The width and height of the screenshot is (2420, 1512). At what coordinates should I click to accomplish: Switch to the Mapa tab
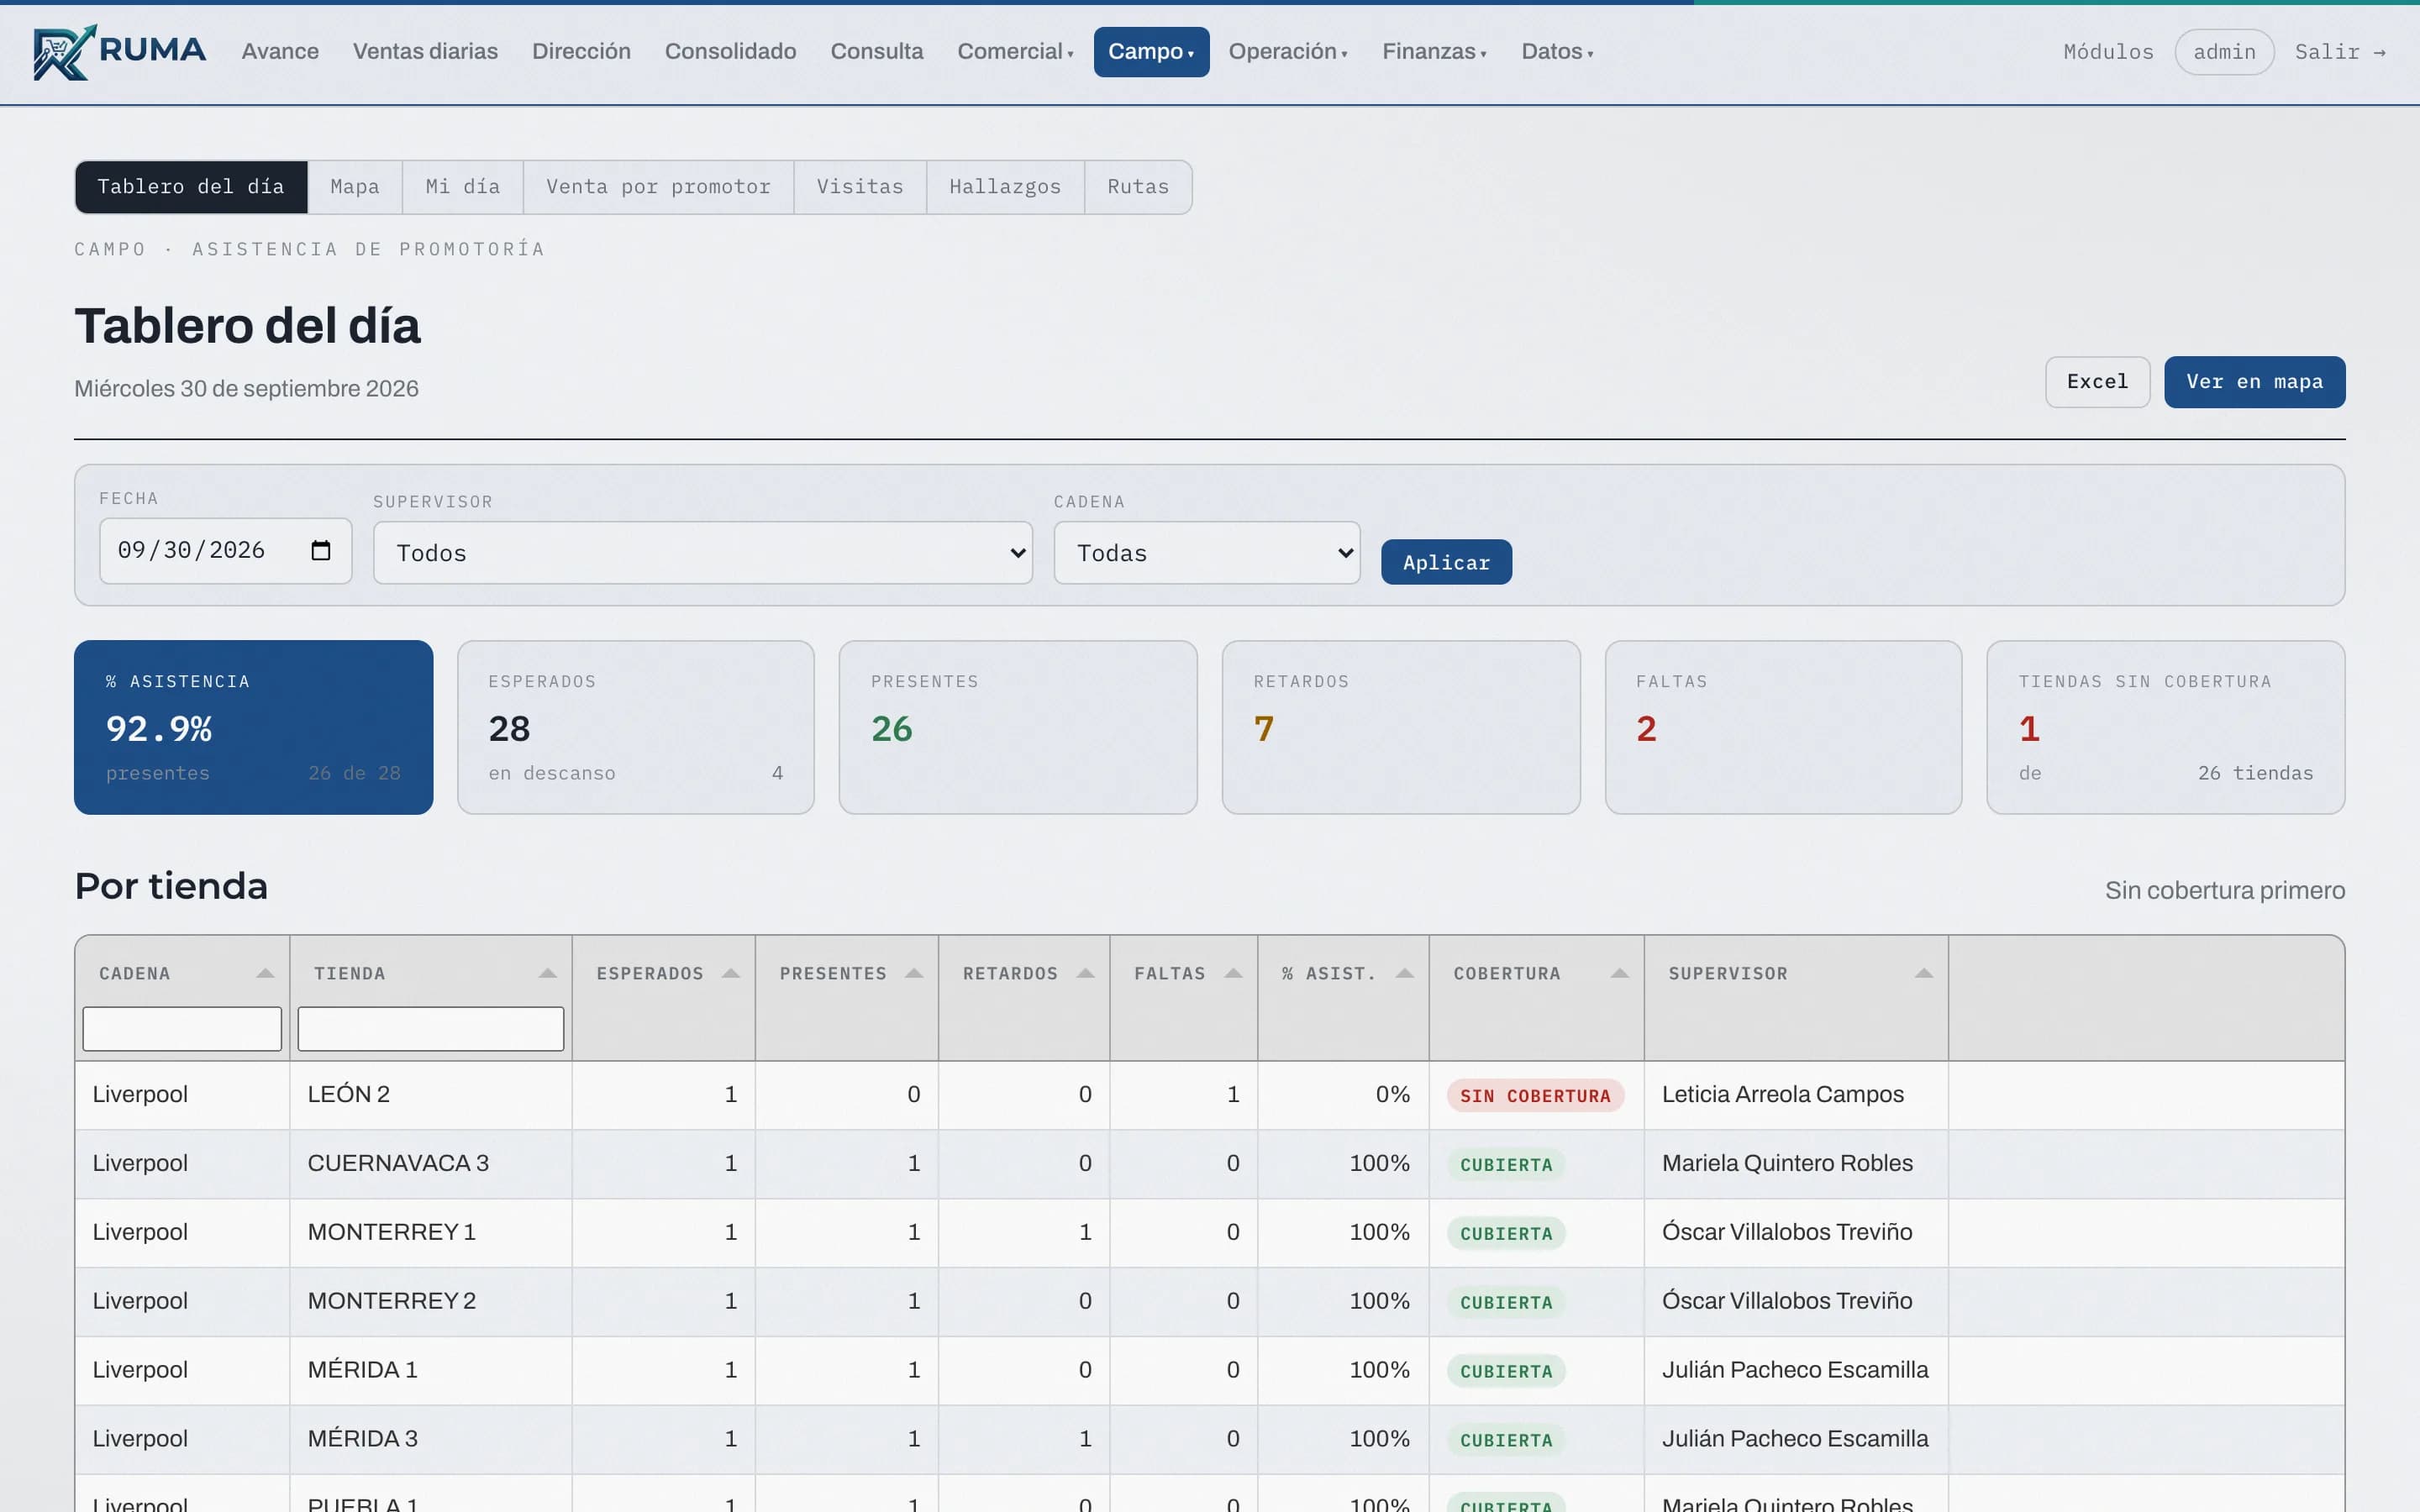coord(355,187)
